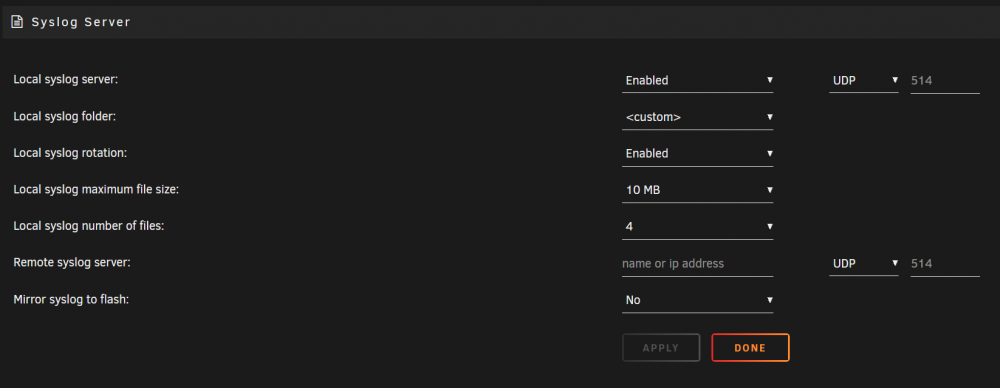1000x388 pixels.
Task: Click the 'Local syslog server:' label
Action: 66,80
